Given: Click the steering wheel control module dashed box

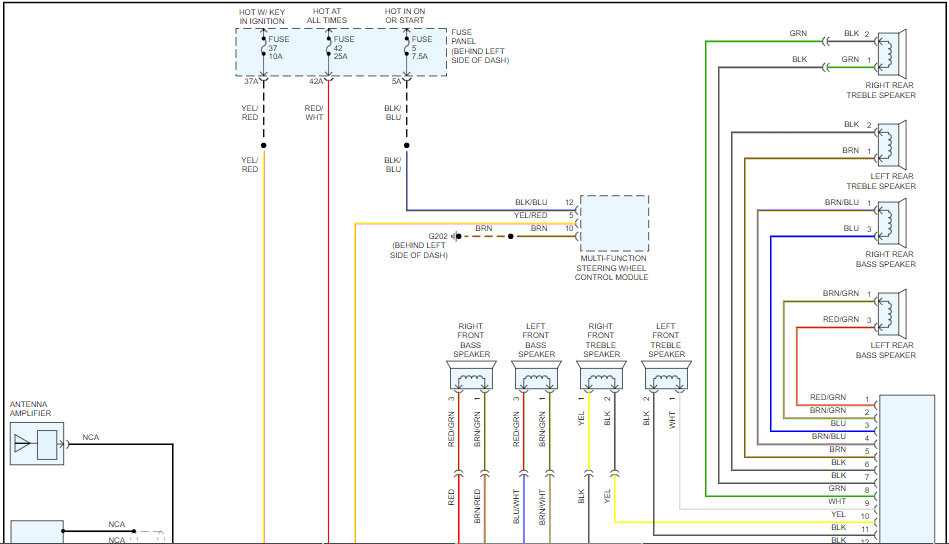Looking at the screenshot, I should (x=614, y=223).
